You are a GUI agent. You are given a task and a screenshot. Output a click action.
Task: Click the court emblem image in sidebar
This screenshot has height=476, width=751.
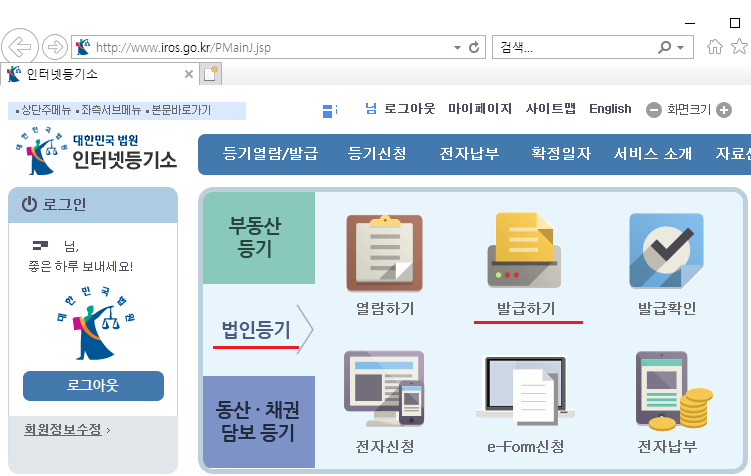pos(96,324)
